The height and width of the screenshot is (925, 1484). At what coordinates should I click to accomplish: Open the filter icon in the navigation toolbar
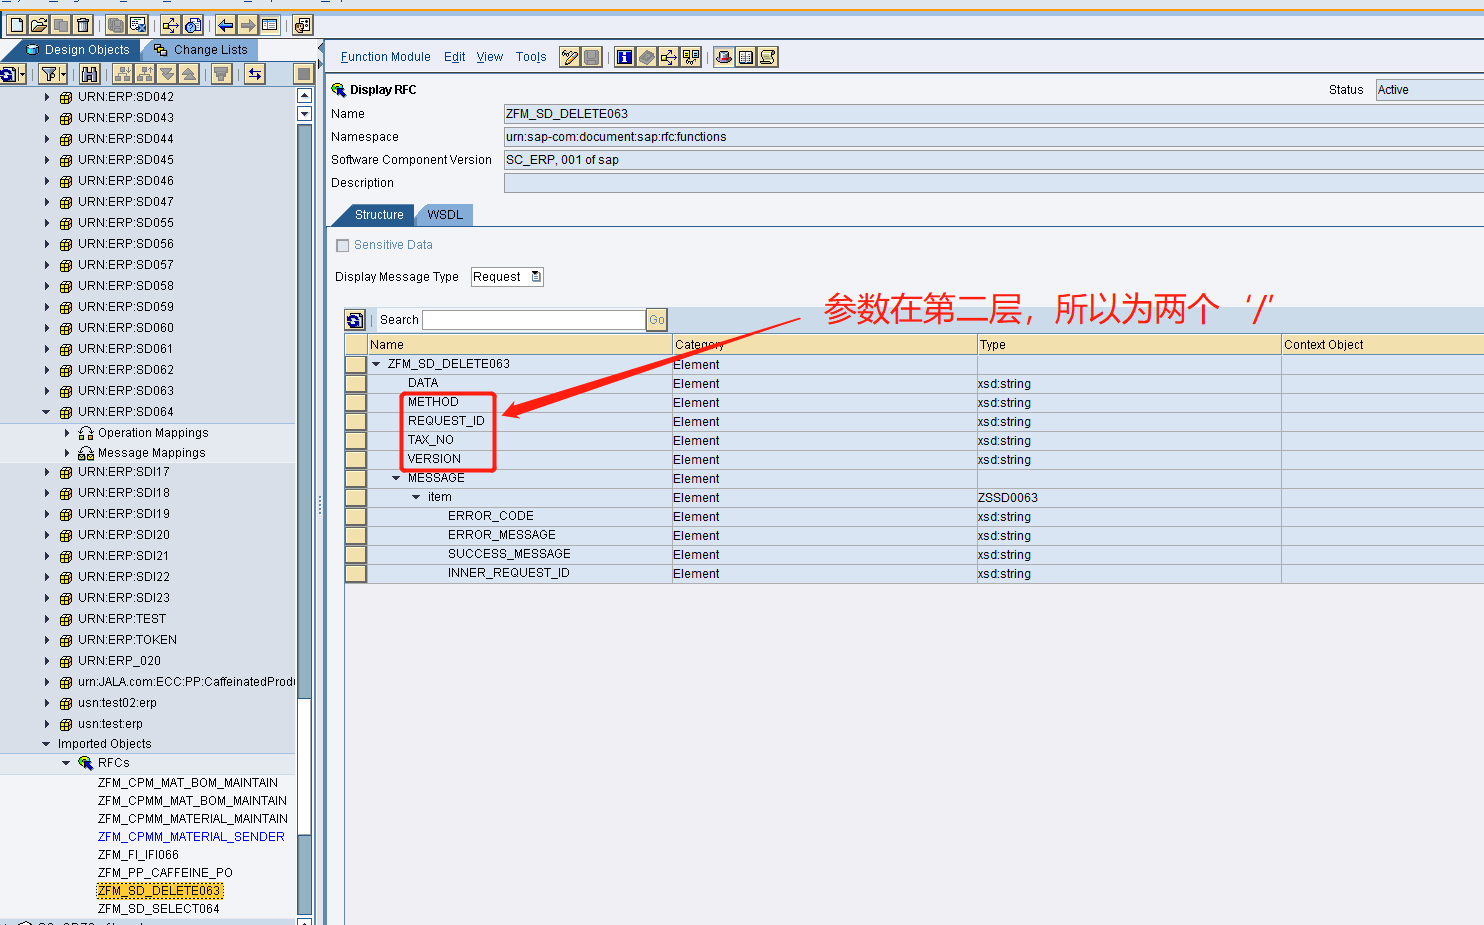tap(49, 73)
